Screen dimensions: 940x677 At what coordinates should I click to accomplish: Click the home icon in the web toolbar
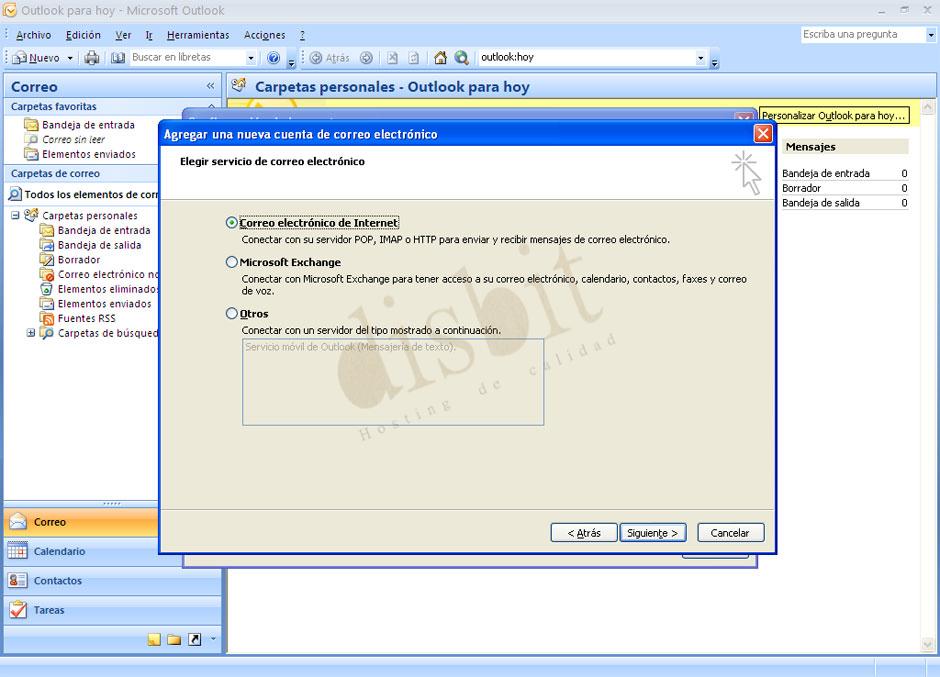pyautogui.click(x=440, y=57)
